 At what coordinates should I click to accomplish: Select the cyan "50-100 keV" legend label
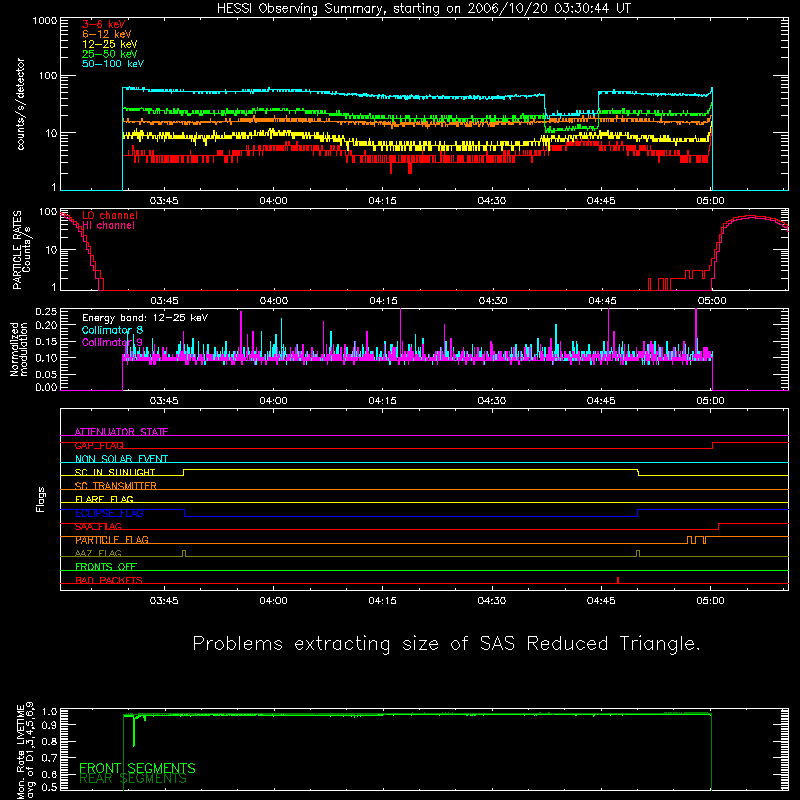pyautogui.click(x=113, y=64)
